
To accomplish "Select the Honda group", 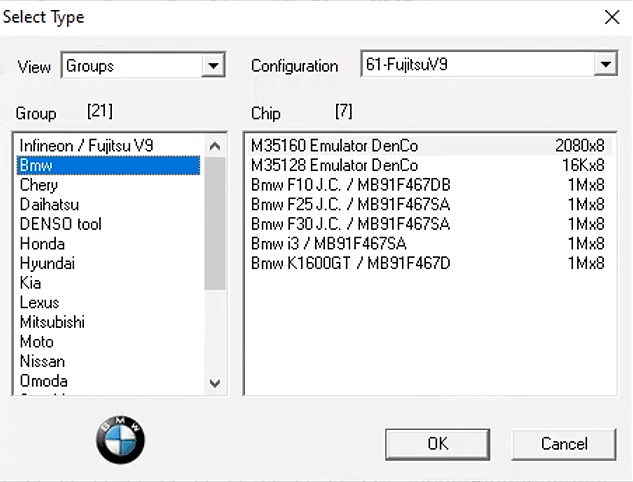I will point(109,244).
